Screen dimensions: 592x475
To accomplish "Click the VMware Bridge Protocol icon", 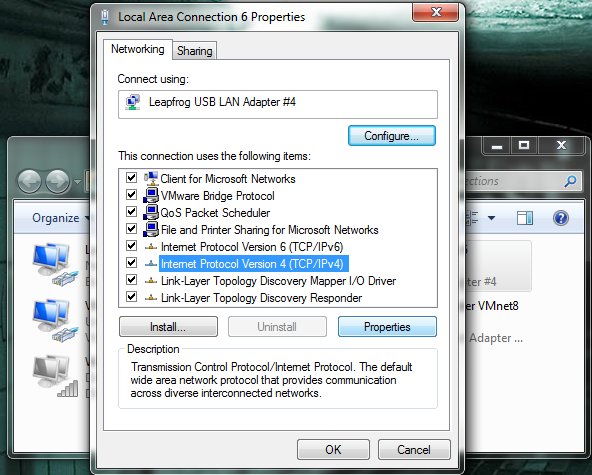I will click(151, 196).
